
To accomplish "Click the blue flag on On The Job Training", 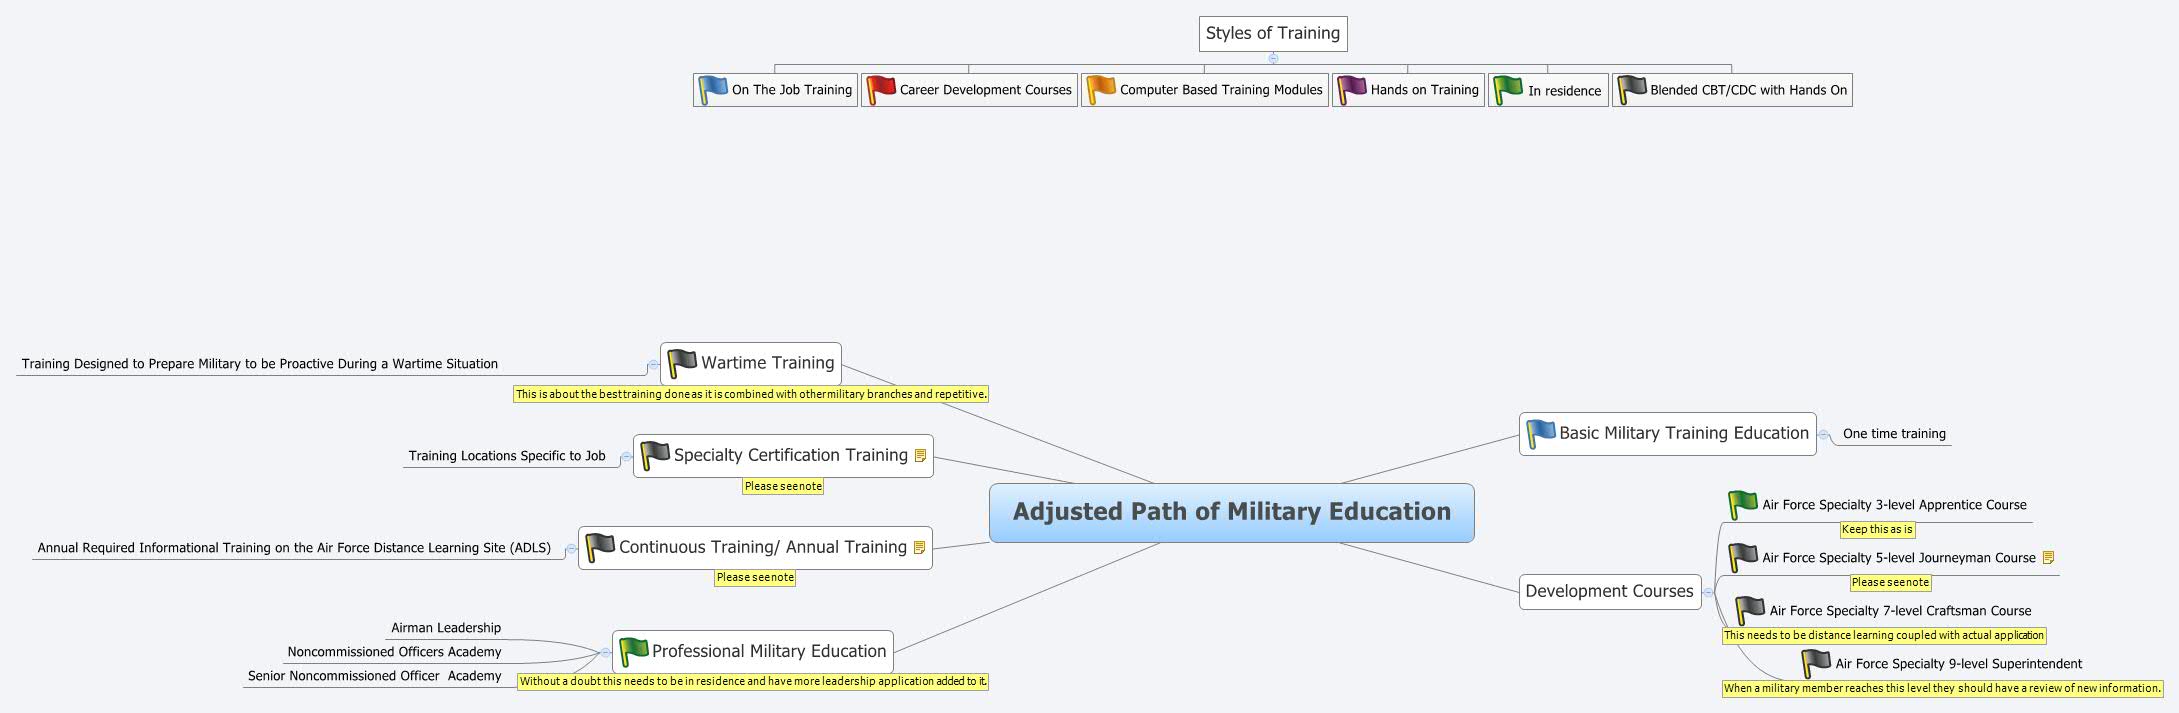I will [713, 90].
